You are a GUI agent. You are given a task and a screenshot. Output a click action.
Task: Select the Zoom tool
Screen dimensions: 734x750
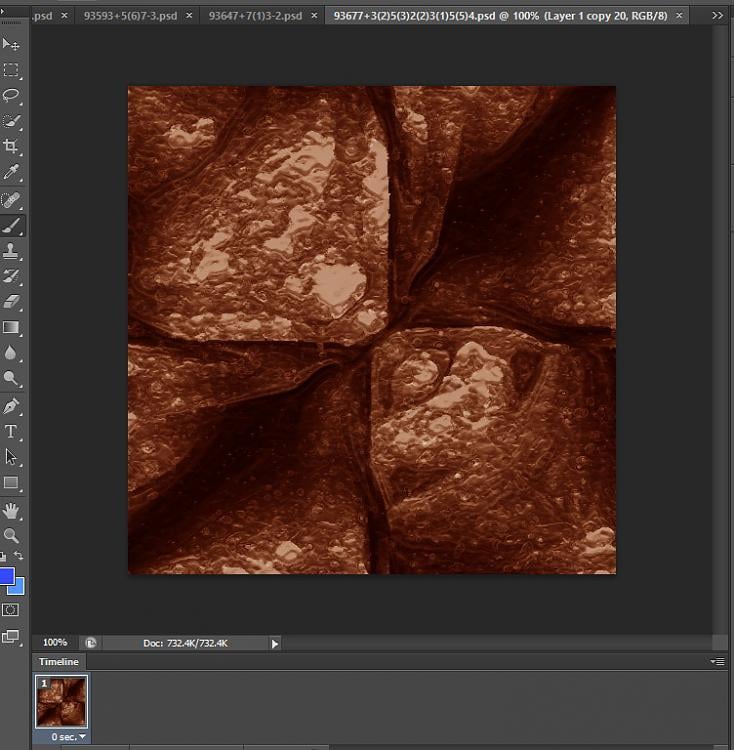tap(11, 535)
